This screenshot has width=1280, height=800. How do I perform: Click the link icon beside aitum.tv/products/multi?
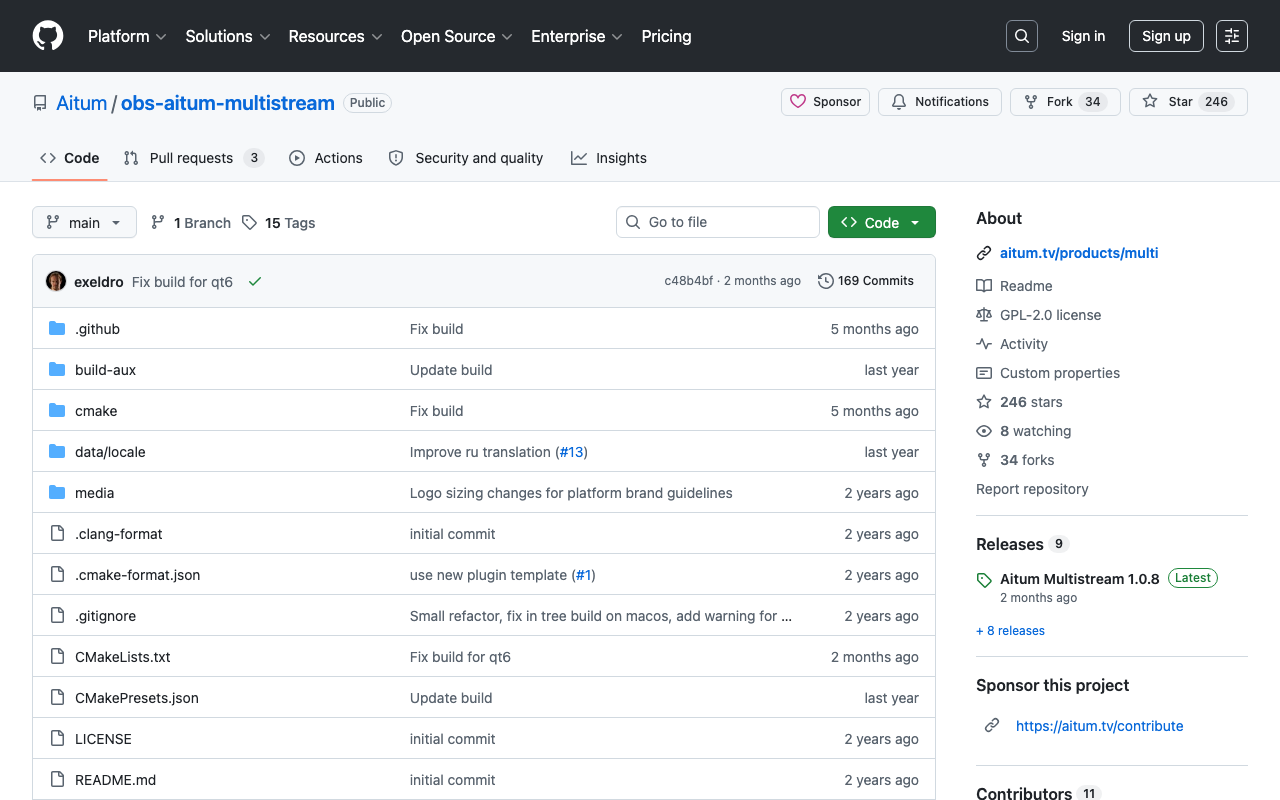(x=984, y=253)
